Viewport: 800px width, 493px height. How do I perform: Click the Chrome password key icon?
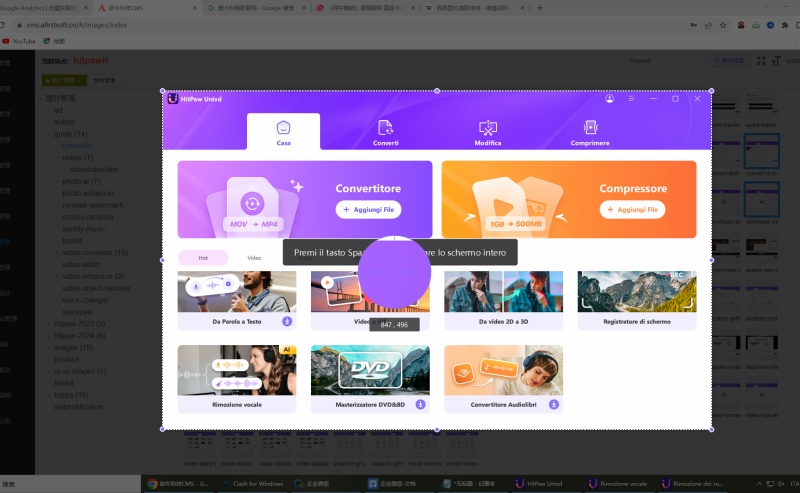(694, 25)
